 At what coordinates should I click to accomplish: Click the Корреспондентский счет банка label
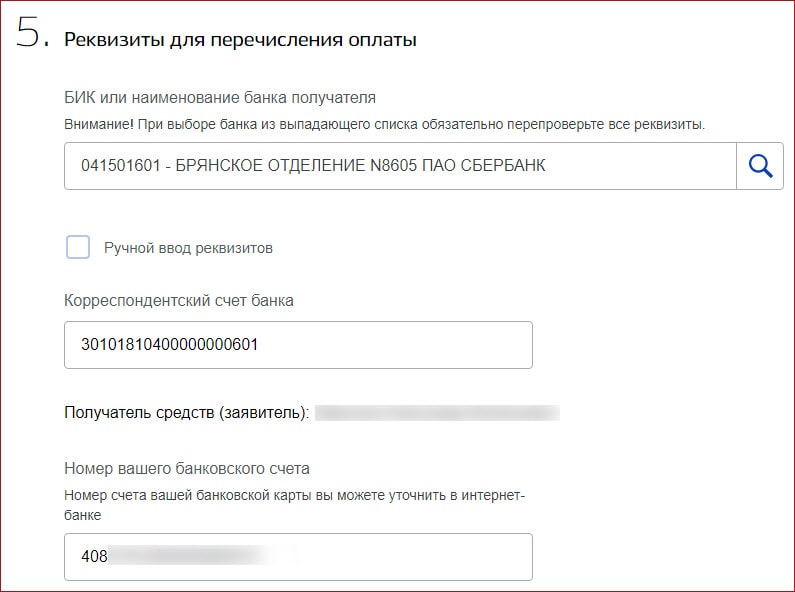(x=178, y=301)
